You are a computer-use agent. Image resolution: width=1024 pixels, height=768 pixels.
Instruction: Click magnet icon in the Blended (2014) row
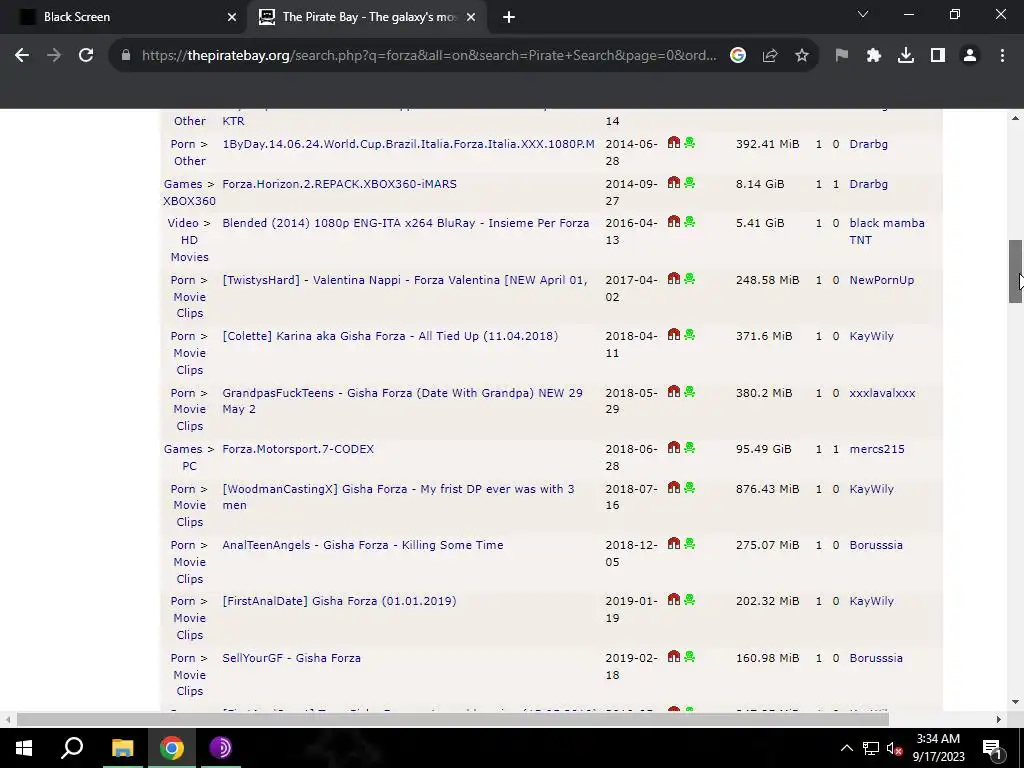[x=674, y=222]
